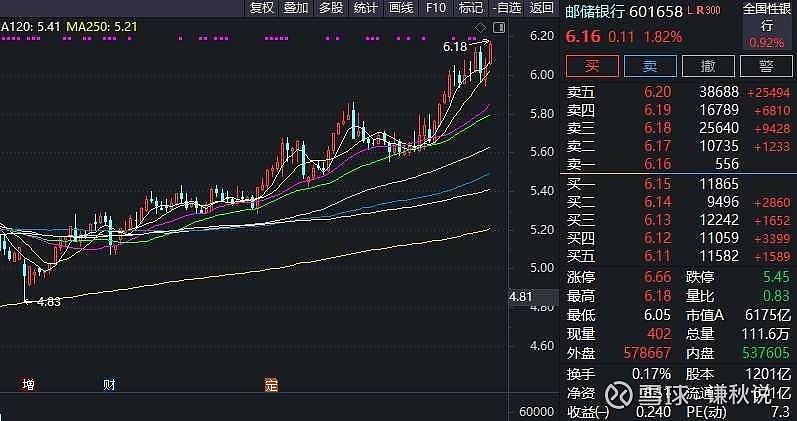Click the diamond icon above the chart
The image size is (797, 421).
pyautogui.click(x=480, y=27)
